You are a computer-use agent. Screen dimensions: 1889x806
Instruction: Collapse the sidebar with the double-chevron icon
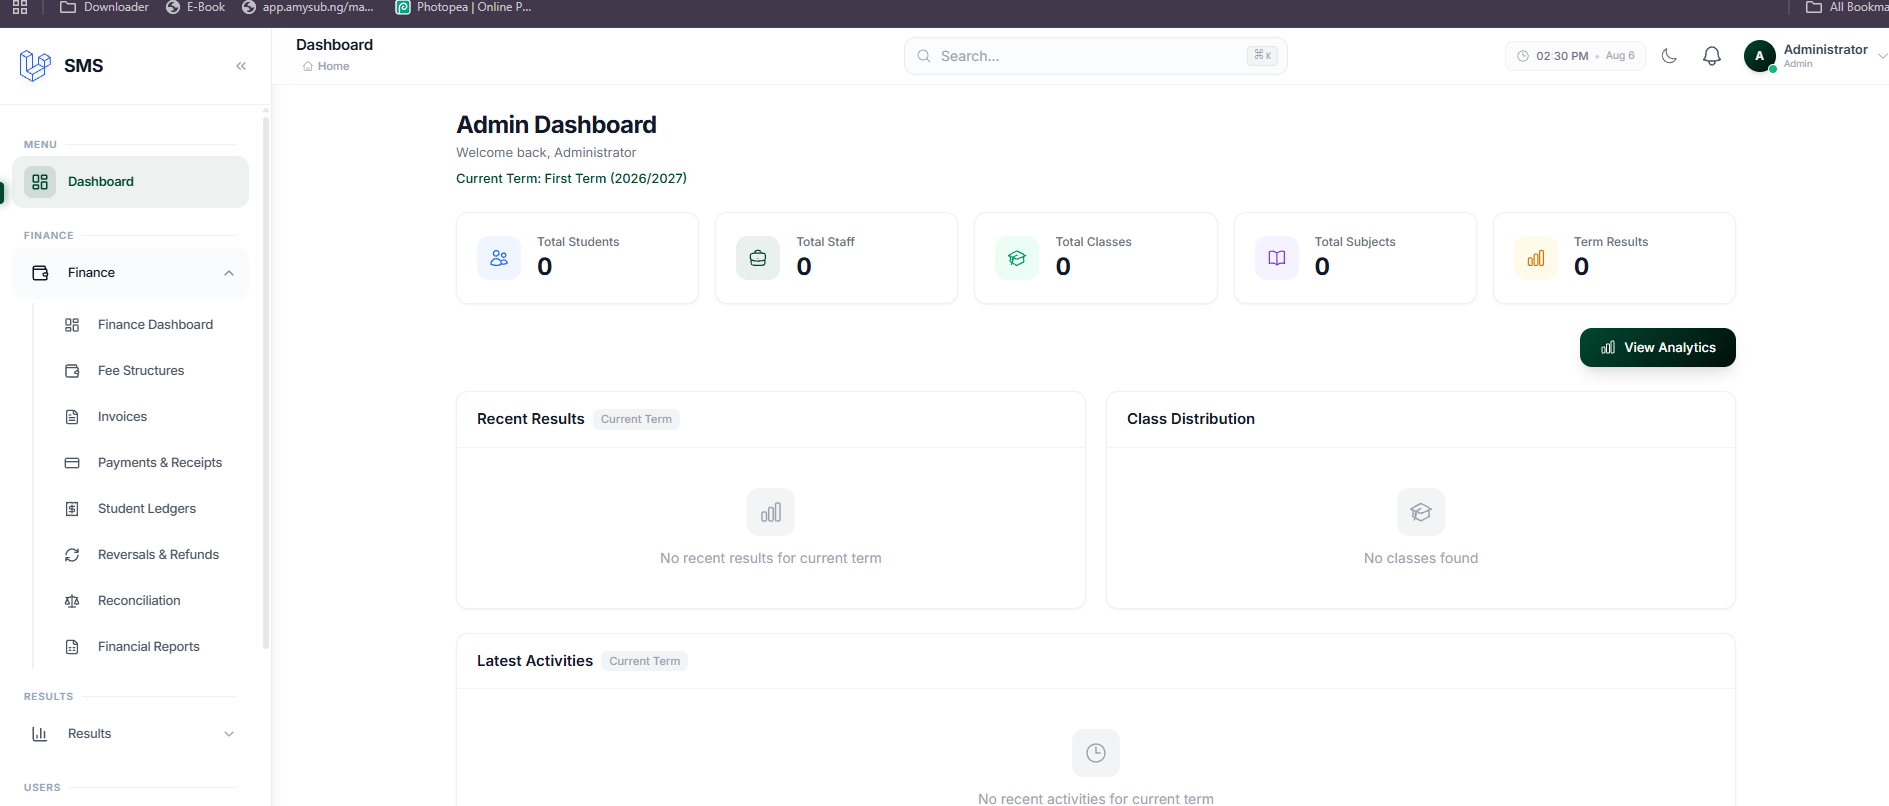tap(241, 66)
